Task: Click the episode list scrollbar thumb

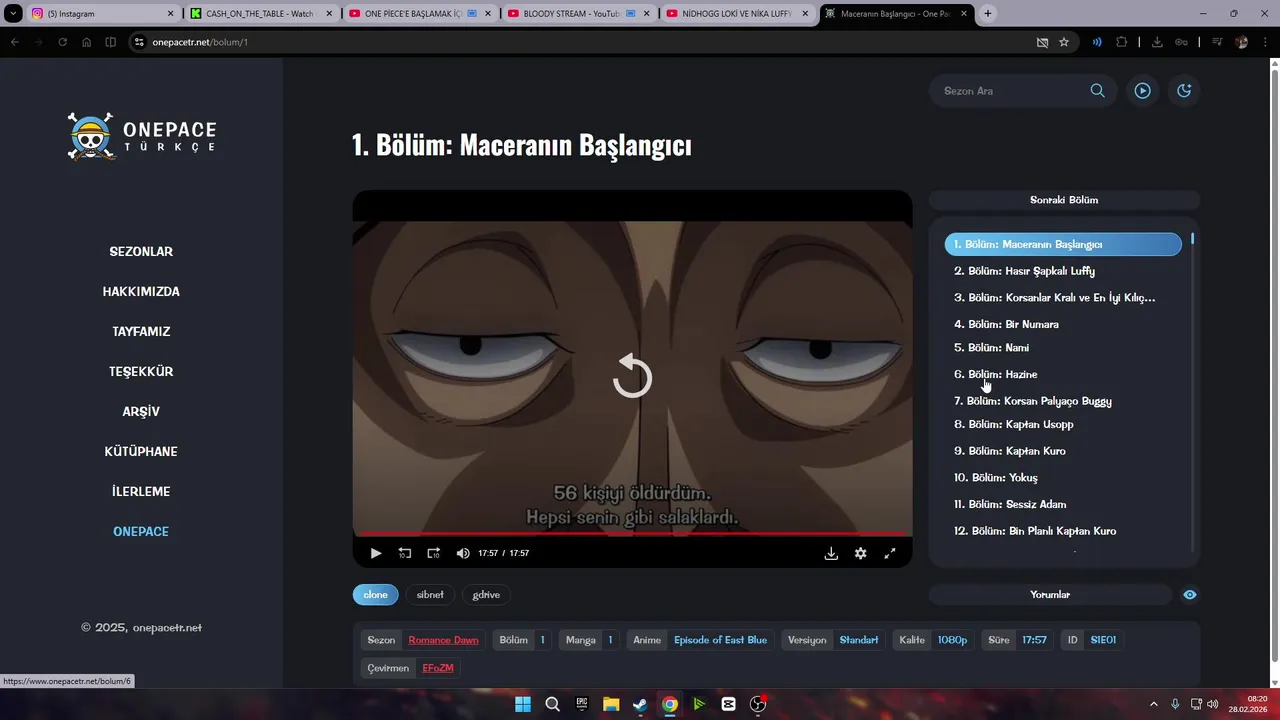Action: coord(1192,240)
